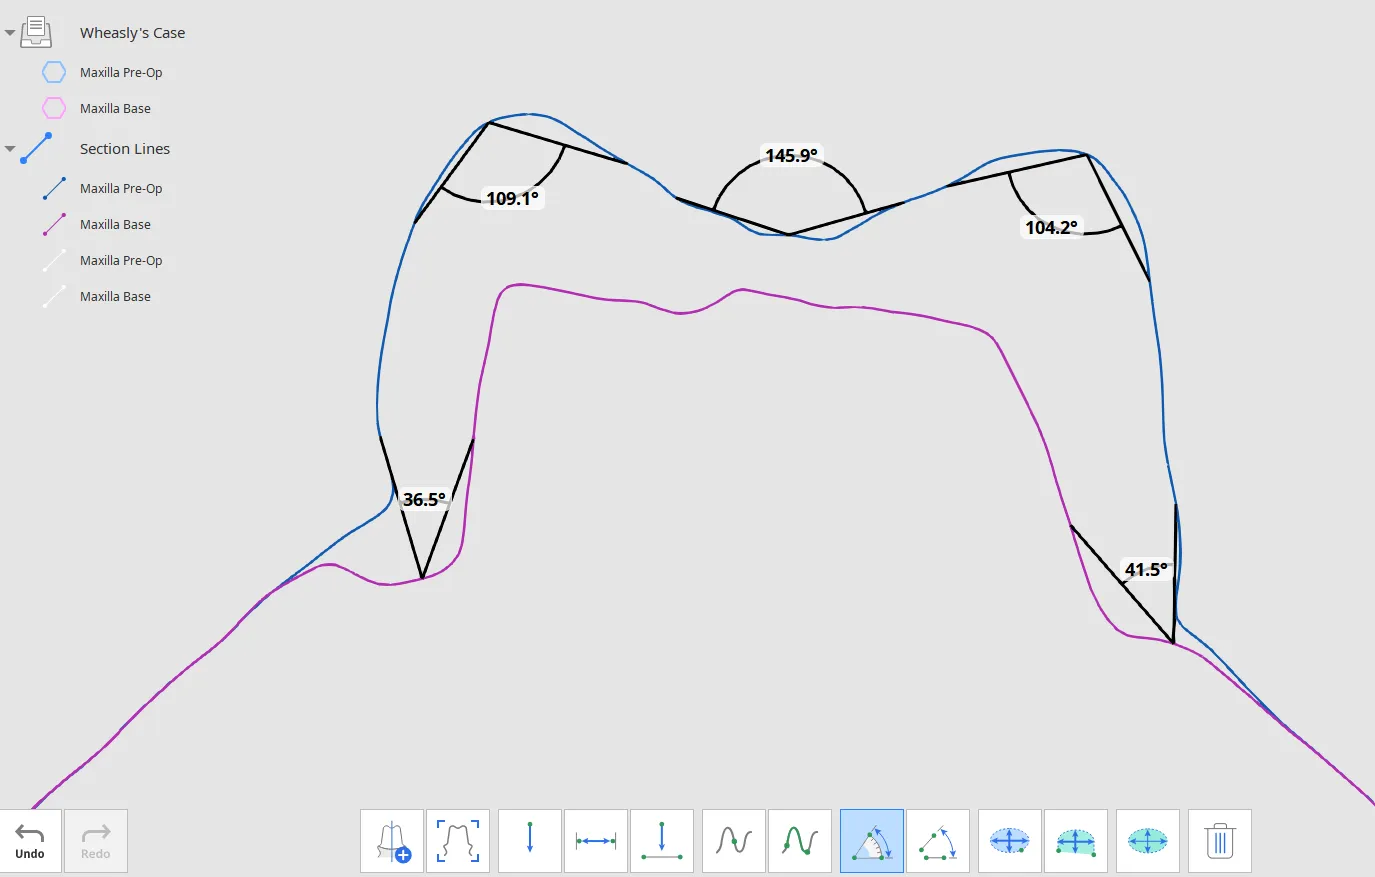This screenshot has height=877, width=1375.
Task: Toggle blue Maxilla Pre-Op section line icon
Action: tap(54, 188)
